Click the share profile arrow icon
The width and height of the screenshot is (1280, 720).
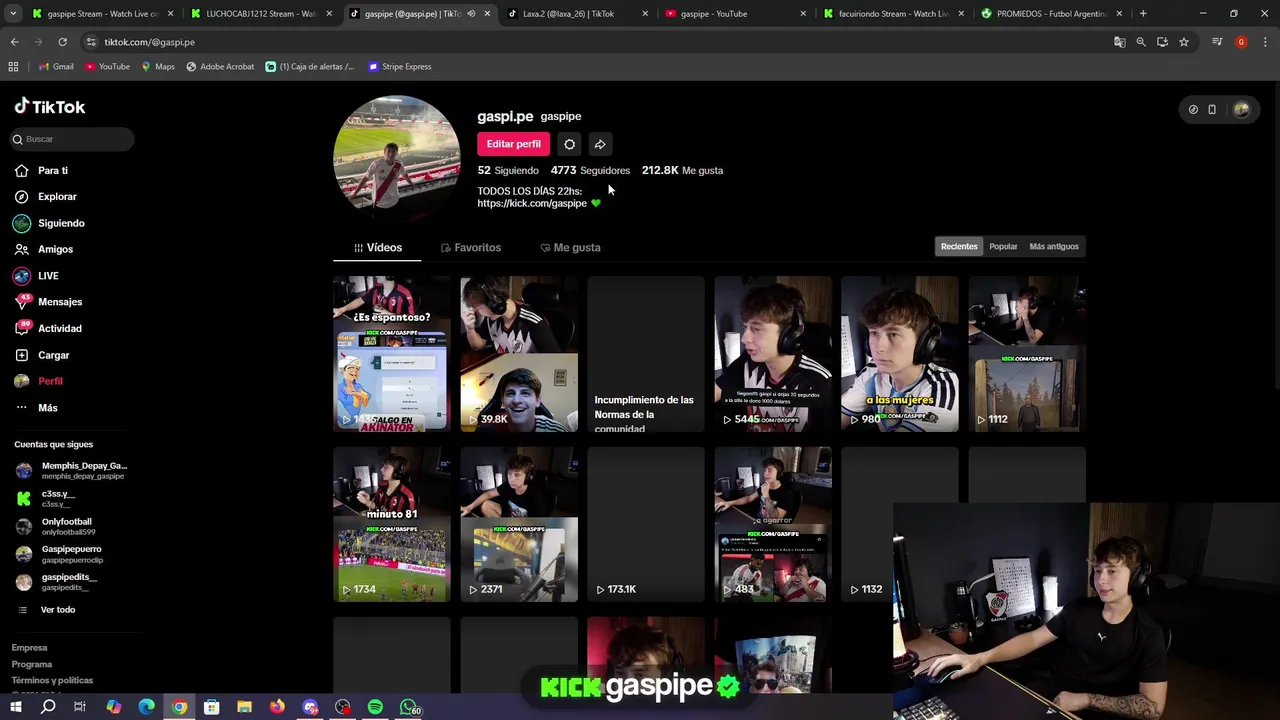click(x=600, y=144)
